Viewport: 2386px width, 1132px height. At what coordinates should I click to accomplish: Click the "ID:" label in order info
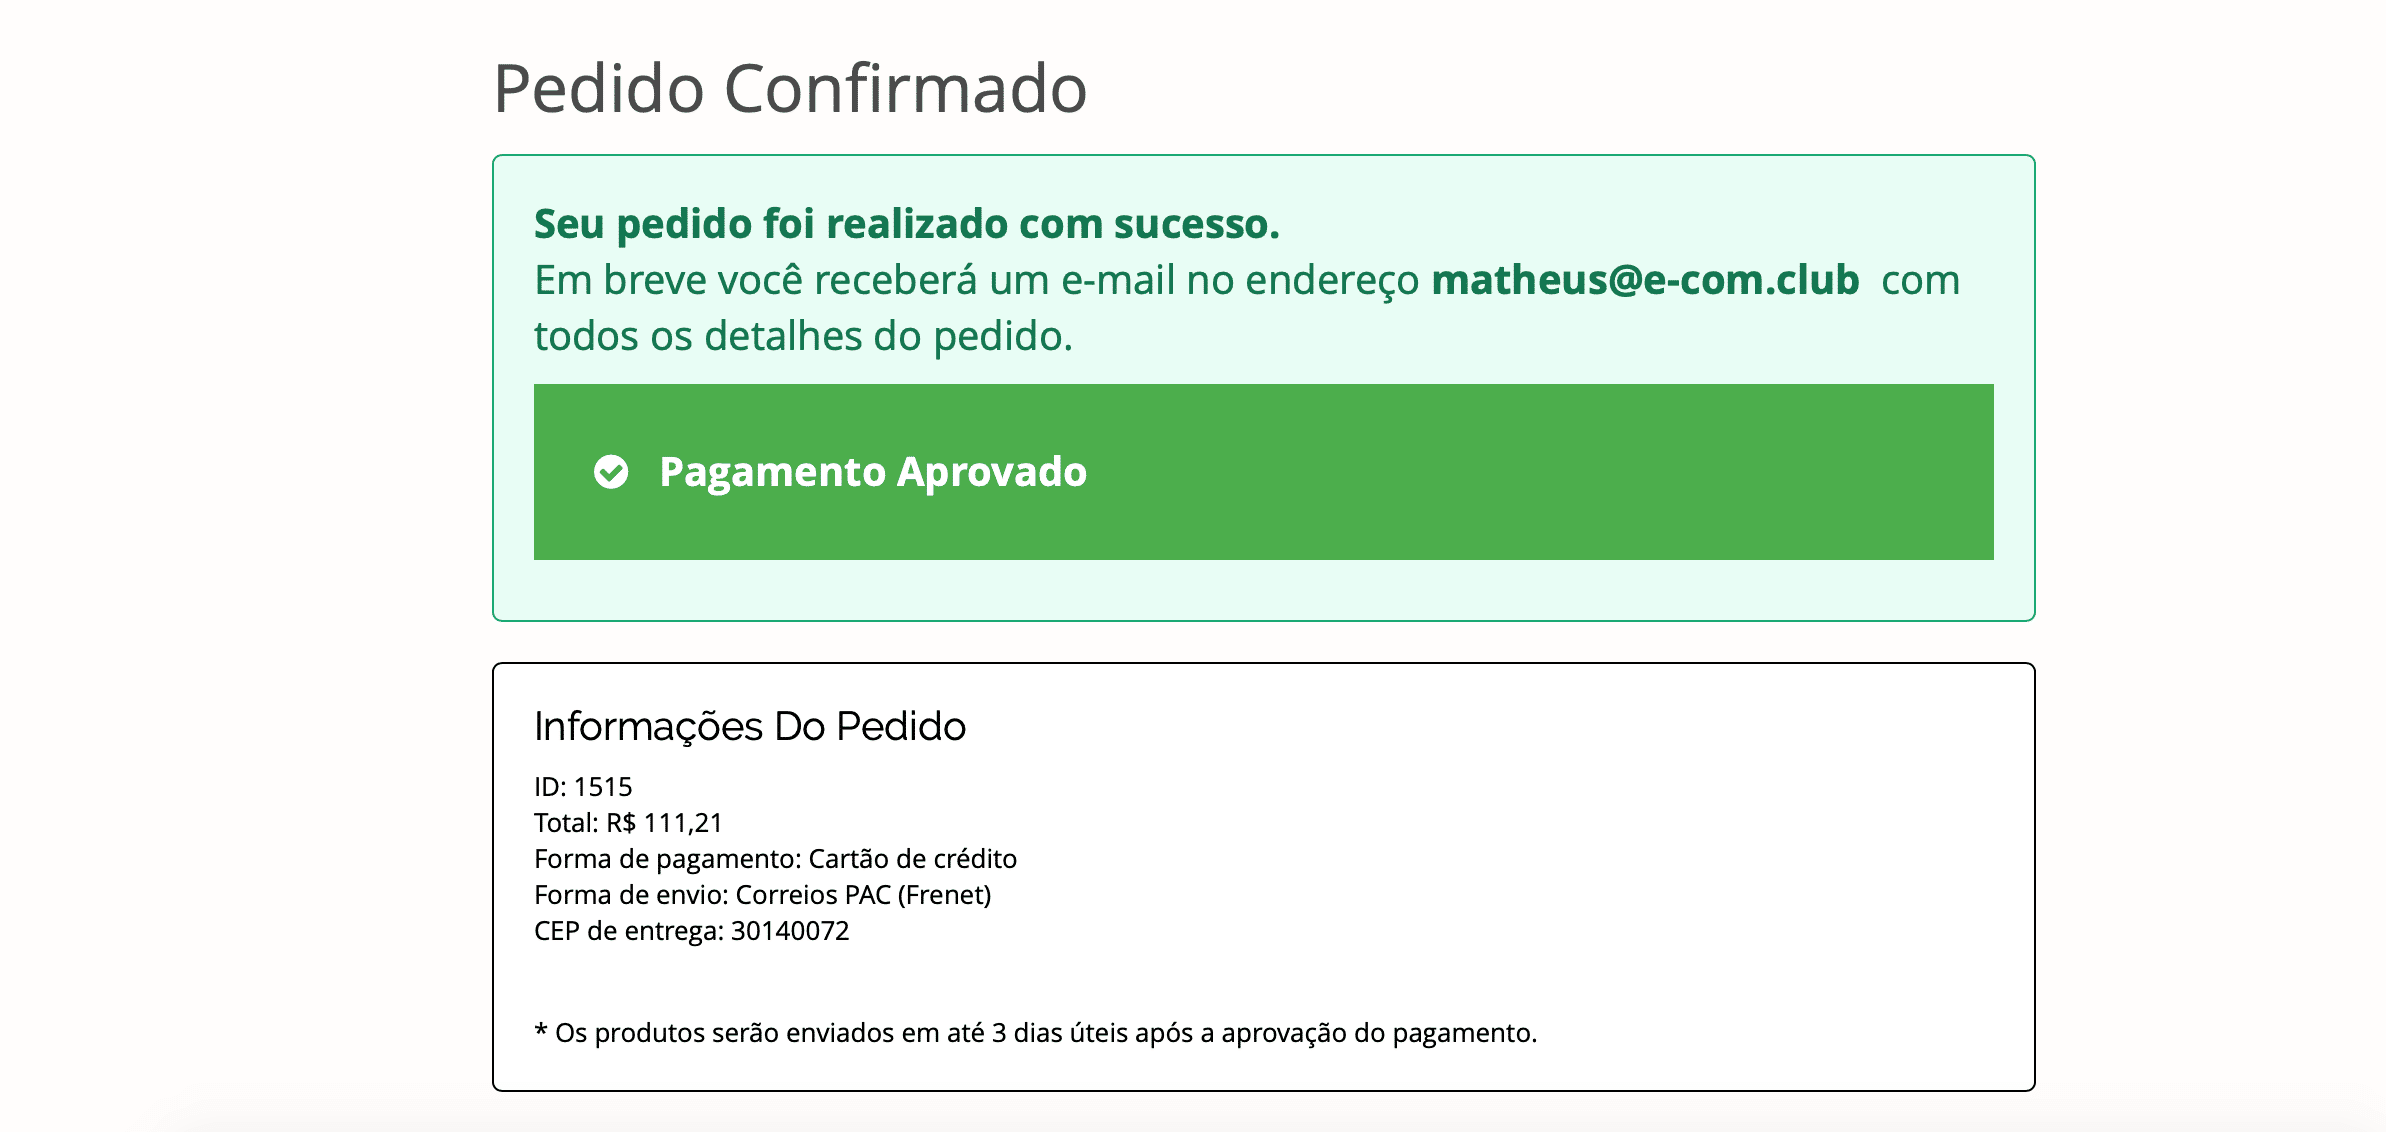[550, 787]
